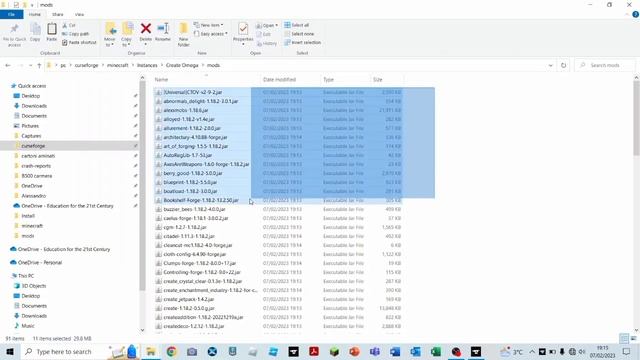The height and width of the screenshot is (360, 640).
Task: Select This PC in navigation pane
Action: click(x=26, y=276)
